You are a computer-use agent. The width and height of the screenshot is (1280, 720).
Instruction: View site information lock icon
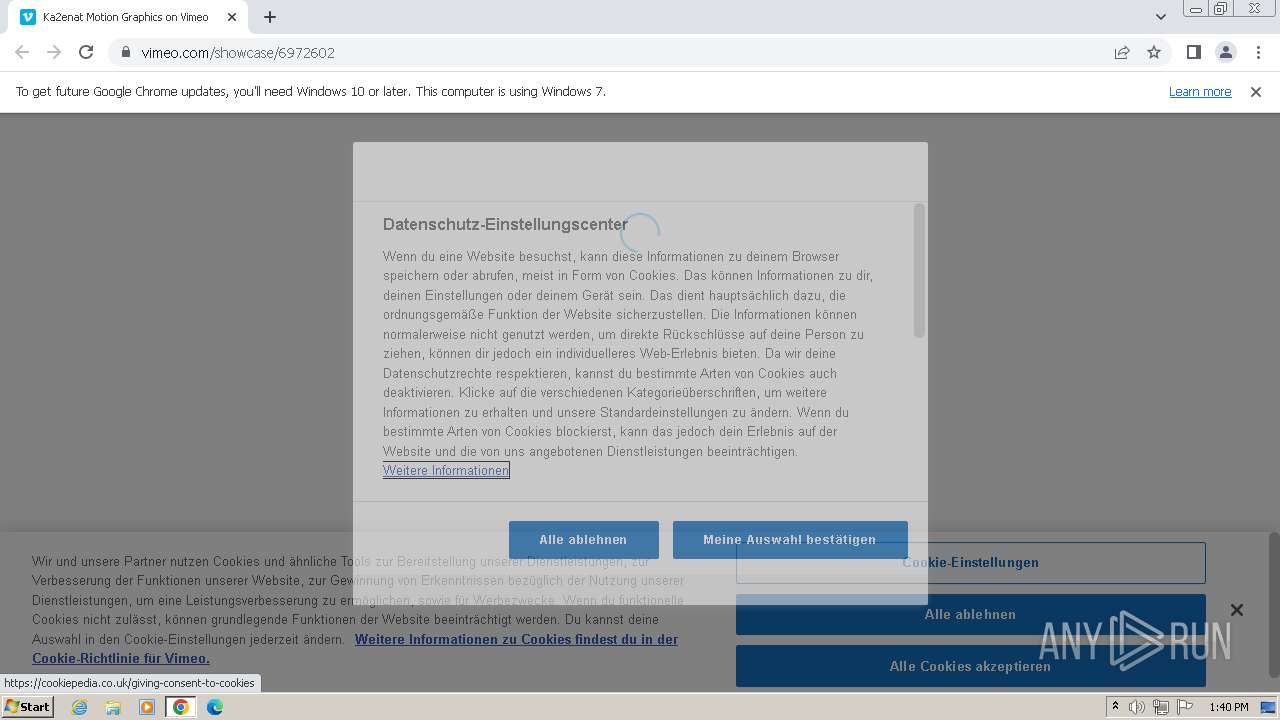point(125,52)
